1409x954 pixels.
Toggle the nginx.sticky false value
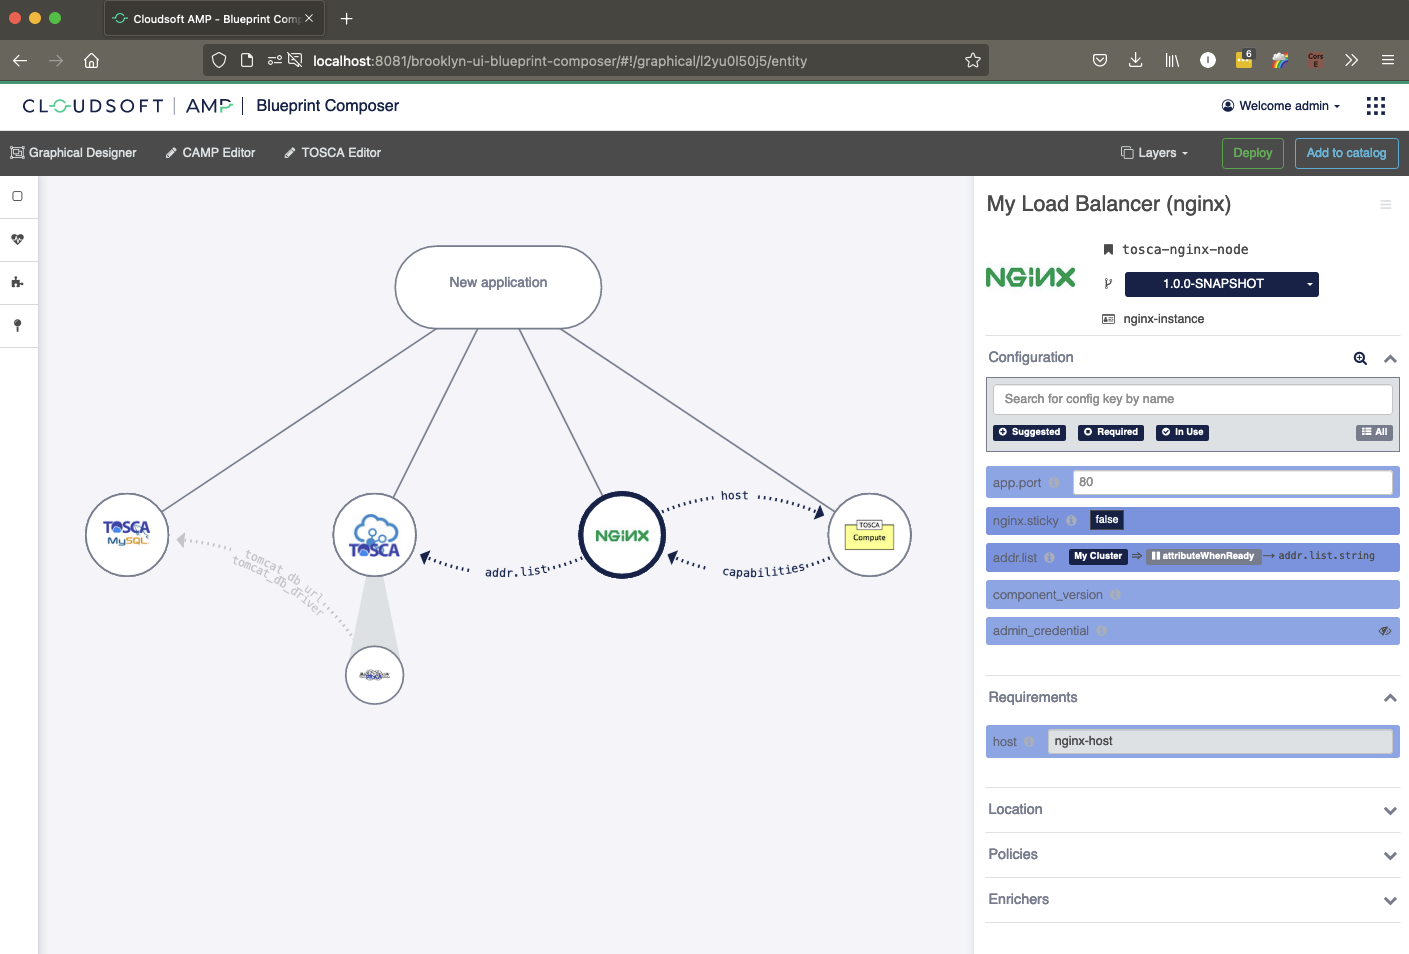(x=1107, y=520)
